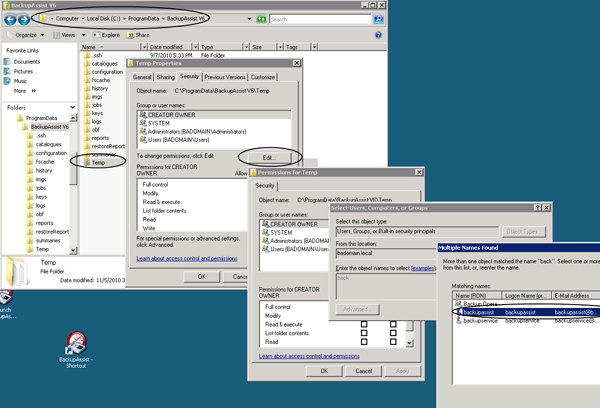The width and height of the screenshot is (600, 408).
Task: Open the address bar history dropdown
Action: (x=249, y=19)
